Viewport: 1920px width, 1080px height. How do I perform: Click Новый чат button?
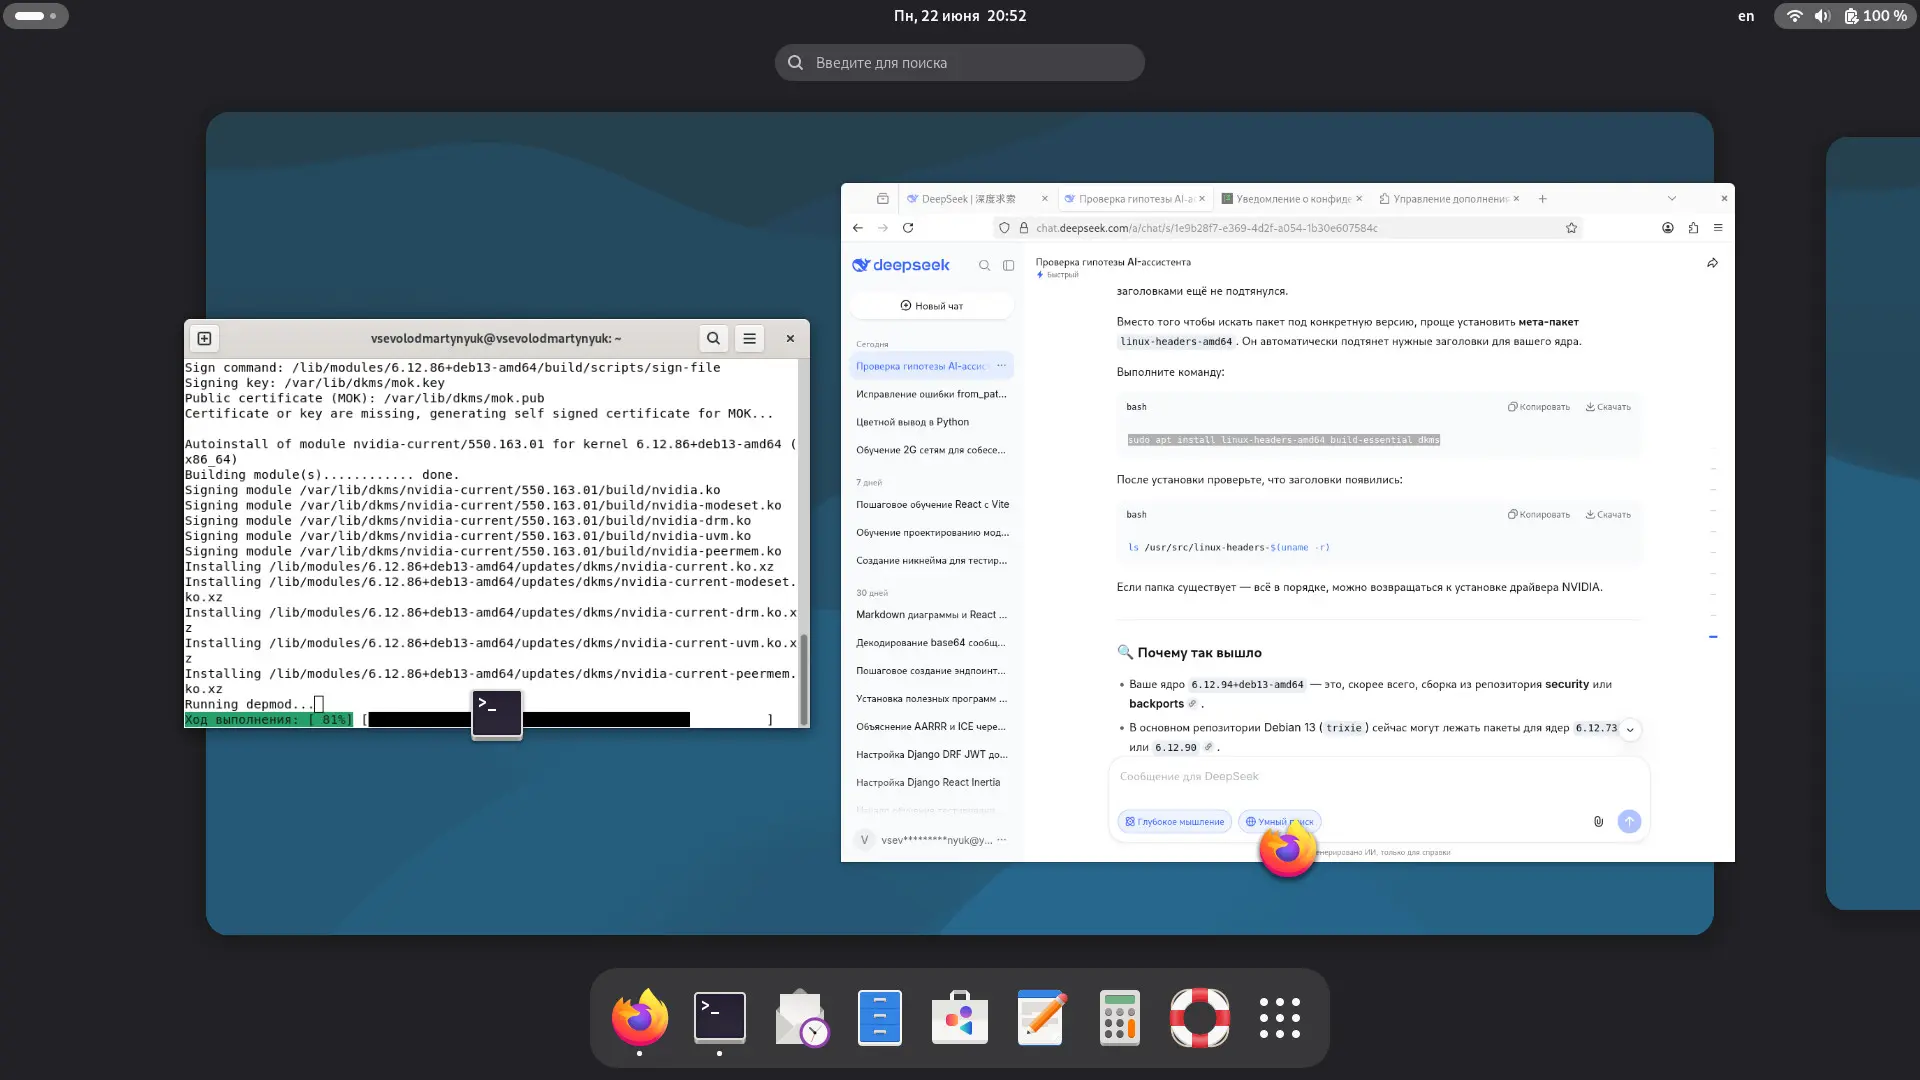[x=931, y=306]
